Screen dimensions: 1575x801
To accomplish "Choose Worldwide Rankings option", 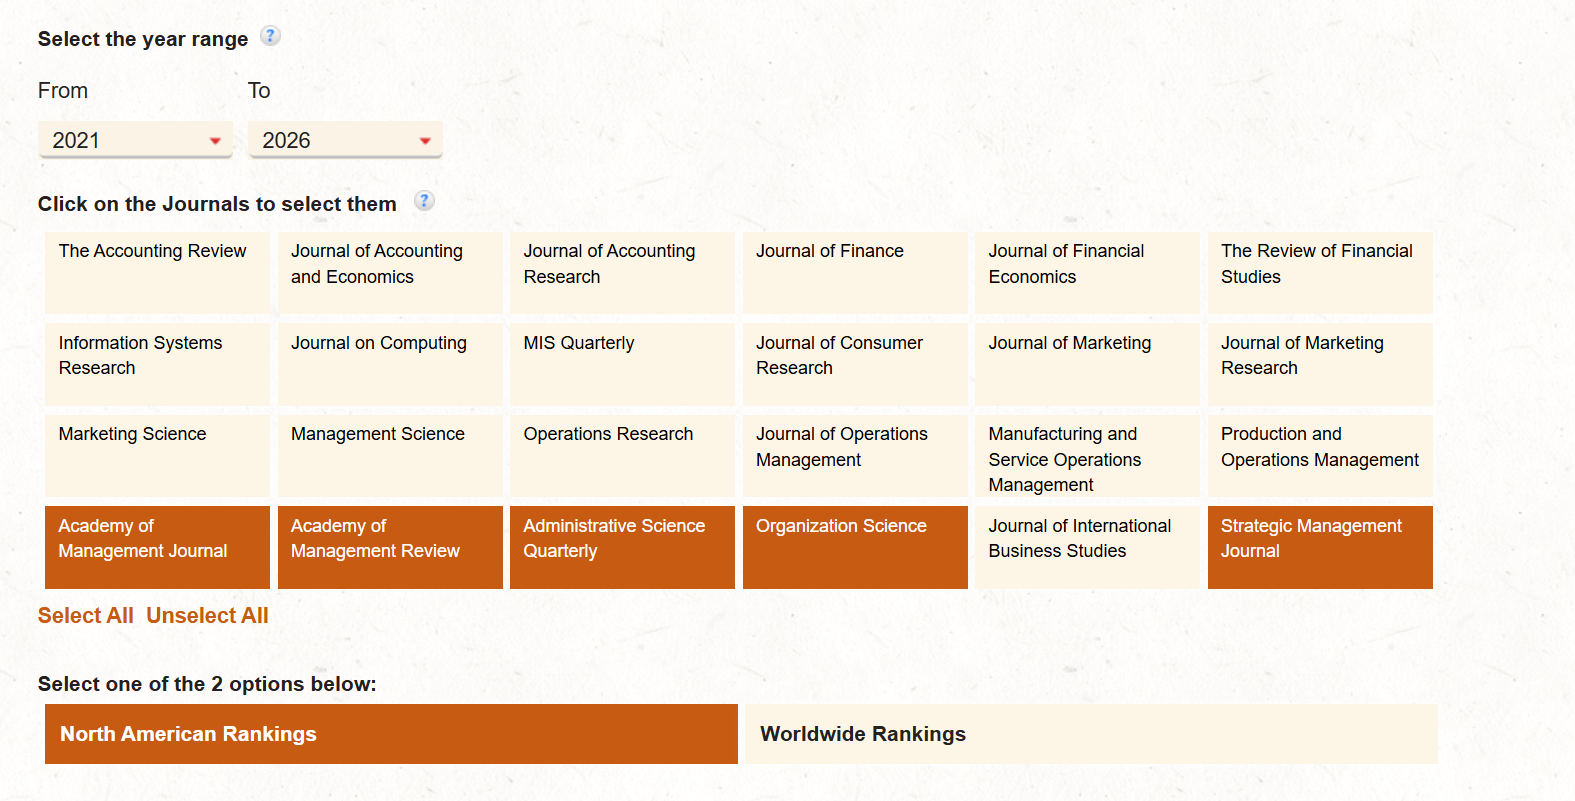I will (x=1092, y=734).
